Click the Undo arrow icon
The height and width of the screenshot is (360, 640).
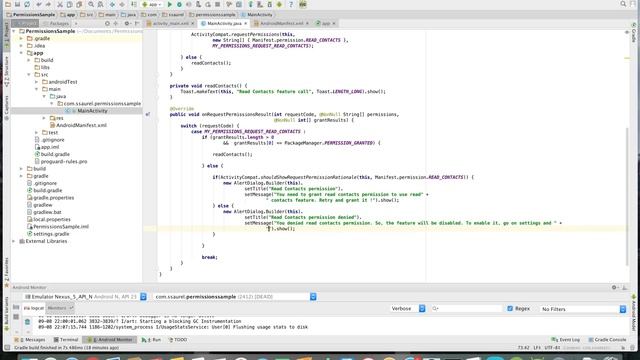(39, 4)
